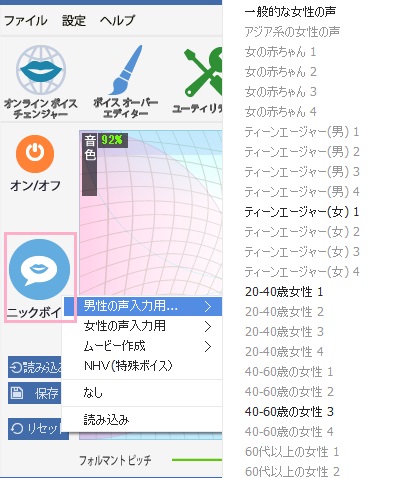The height and width of the screenshot is (478, 399).
Task: Select 女の赤ちゃん 1 voice
Action: click(x=280, y=52)
